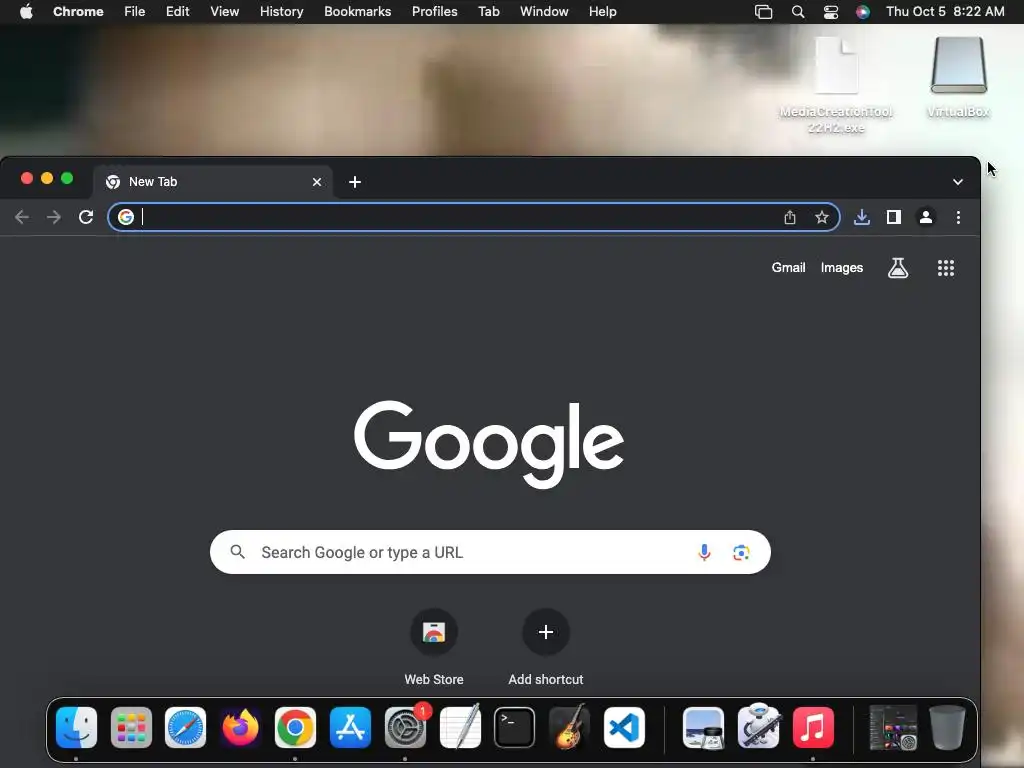Click the Siri icon in menu bar
Screen dimensions: 1024x768
pos(863,12)
